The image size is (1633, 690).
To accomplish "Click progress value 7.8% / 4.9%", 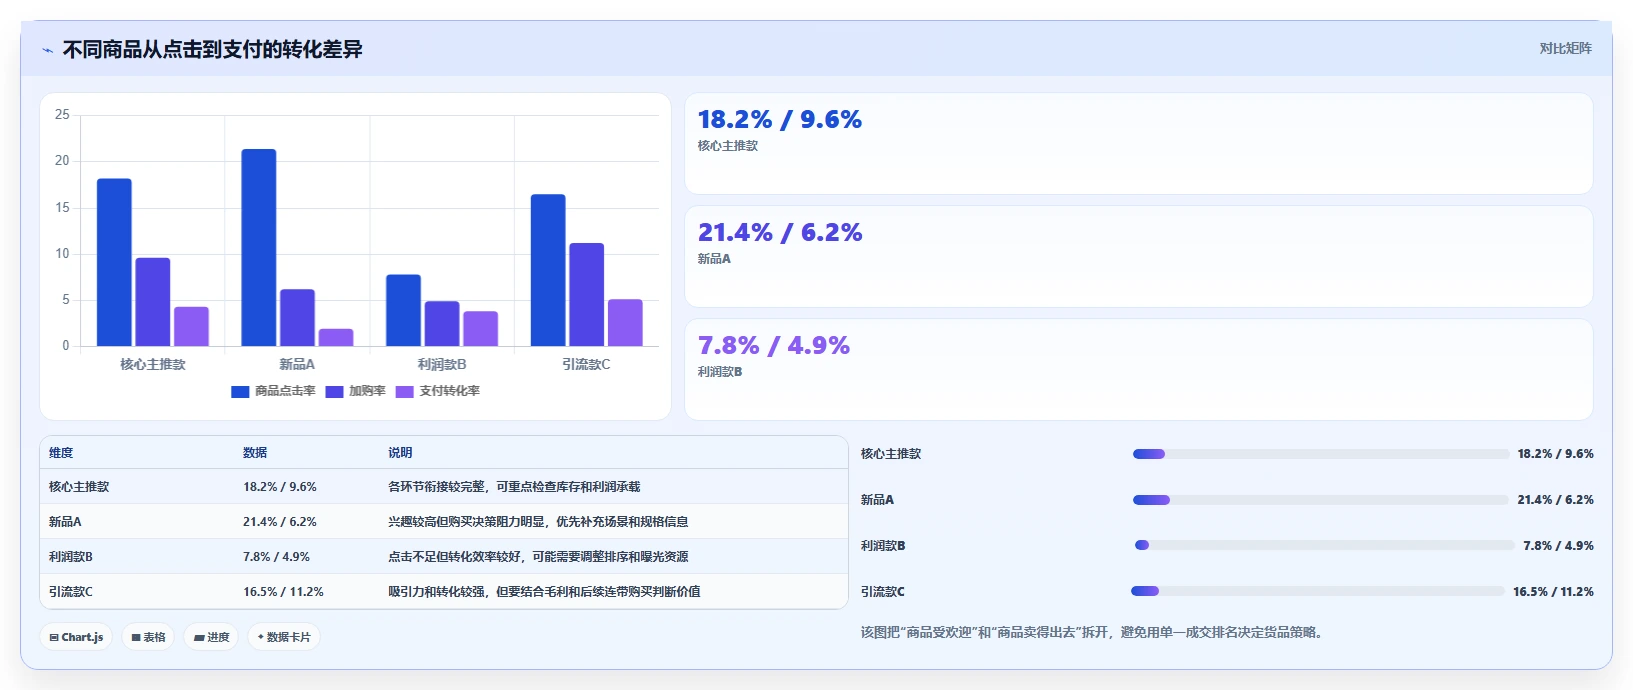I will coord(1558,546).
